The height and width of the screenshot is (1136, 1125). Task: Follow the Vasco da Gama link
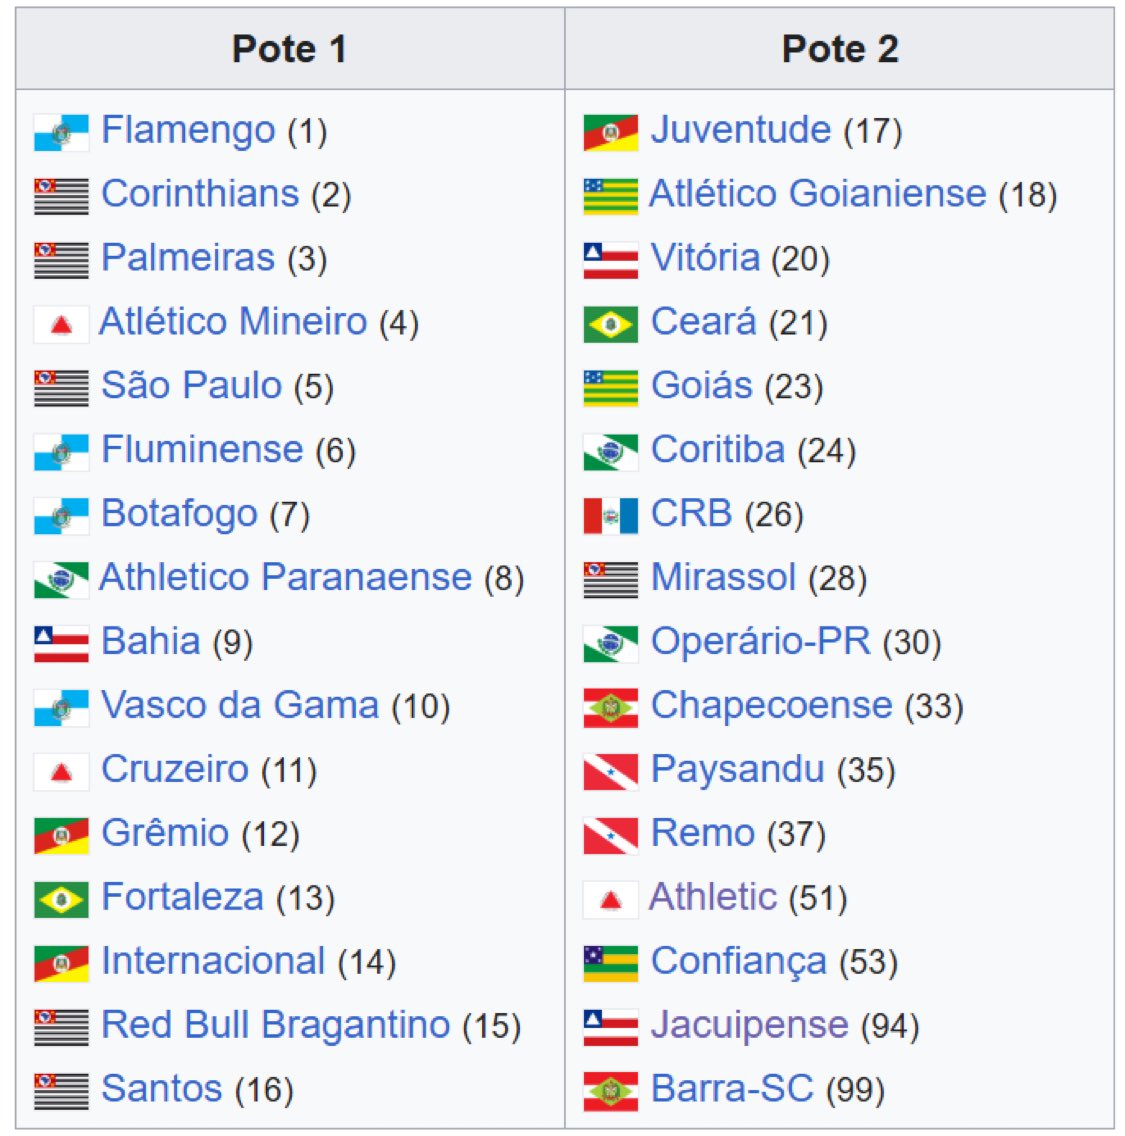(x=240, y=705)
